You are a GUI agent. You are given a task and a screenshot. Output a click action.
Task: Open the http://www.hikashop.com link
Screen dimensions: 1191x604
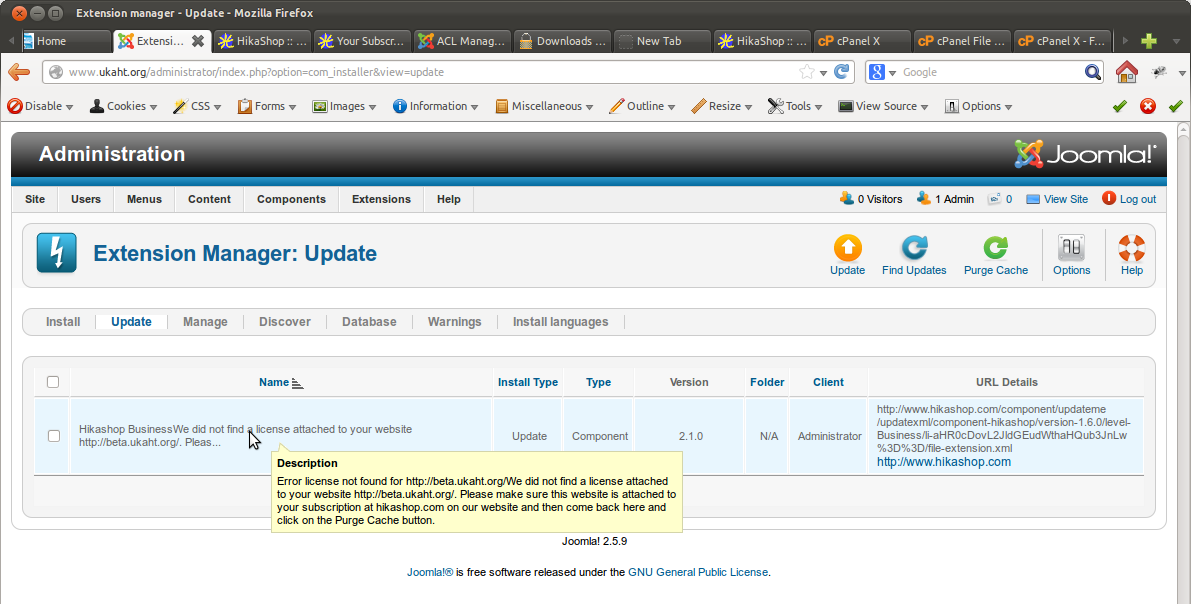(943, 462)
